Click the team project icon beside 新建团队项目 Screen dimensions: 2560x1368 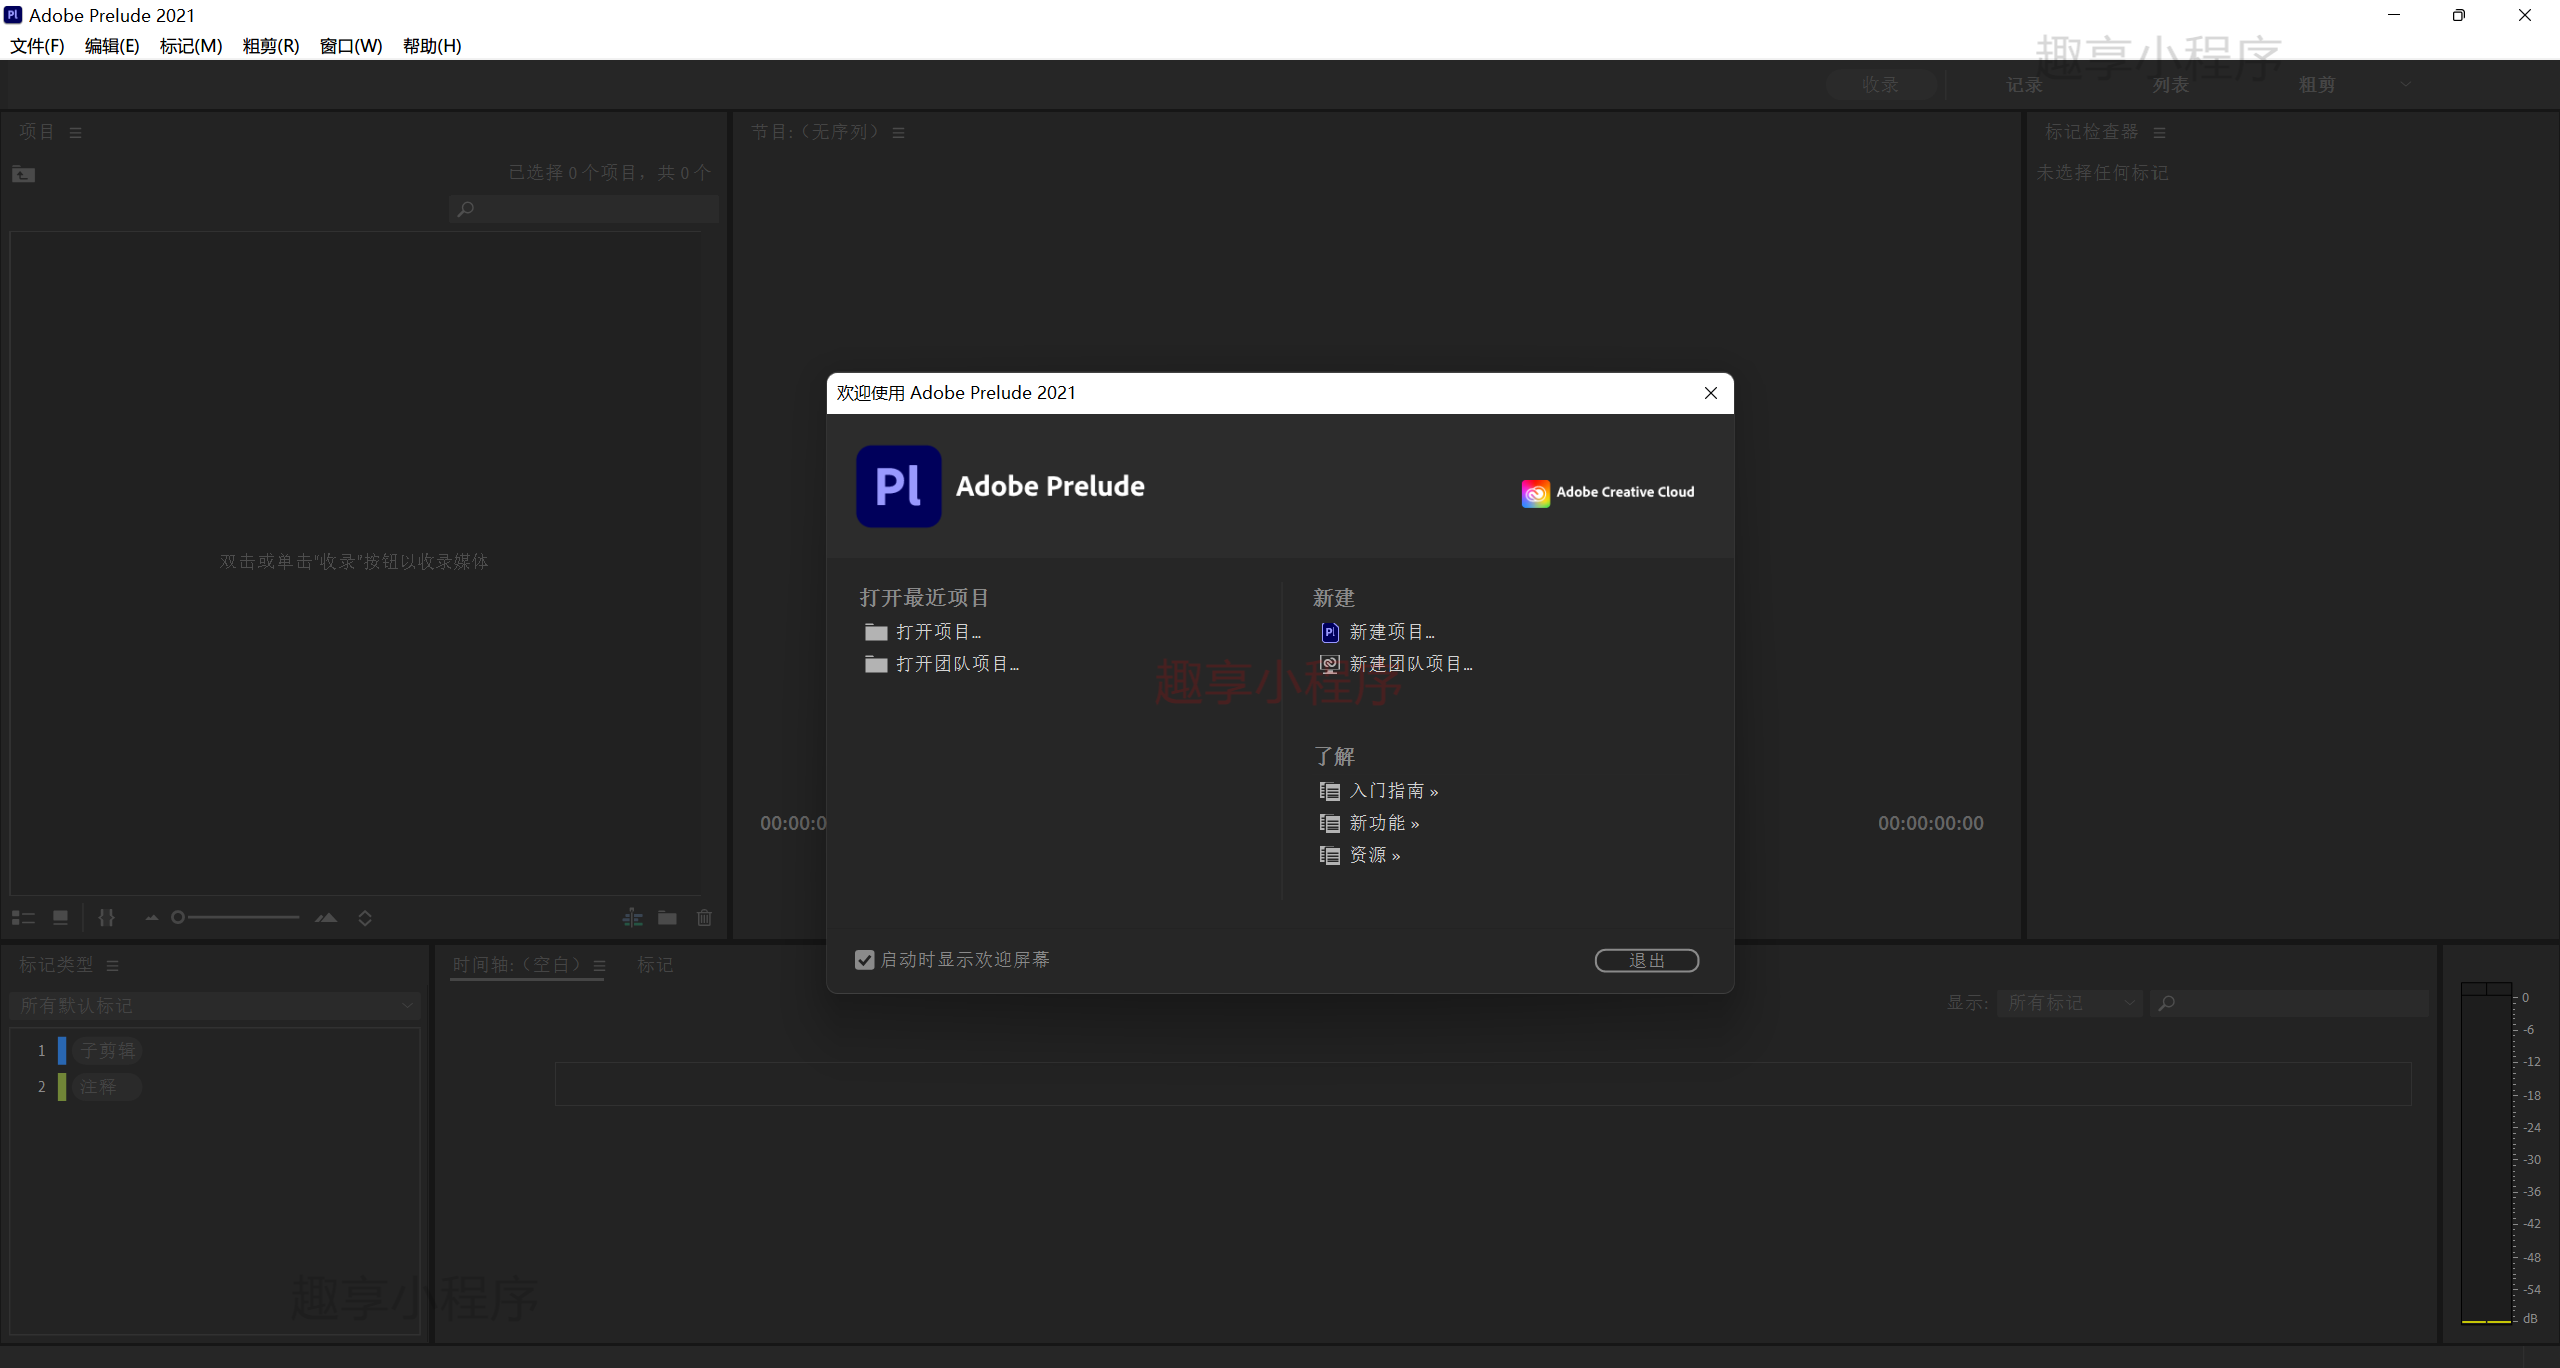(x=1329, y=664)
